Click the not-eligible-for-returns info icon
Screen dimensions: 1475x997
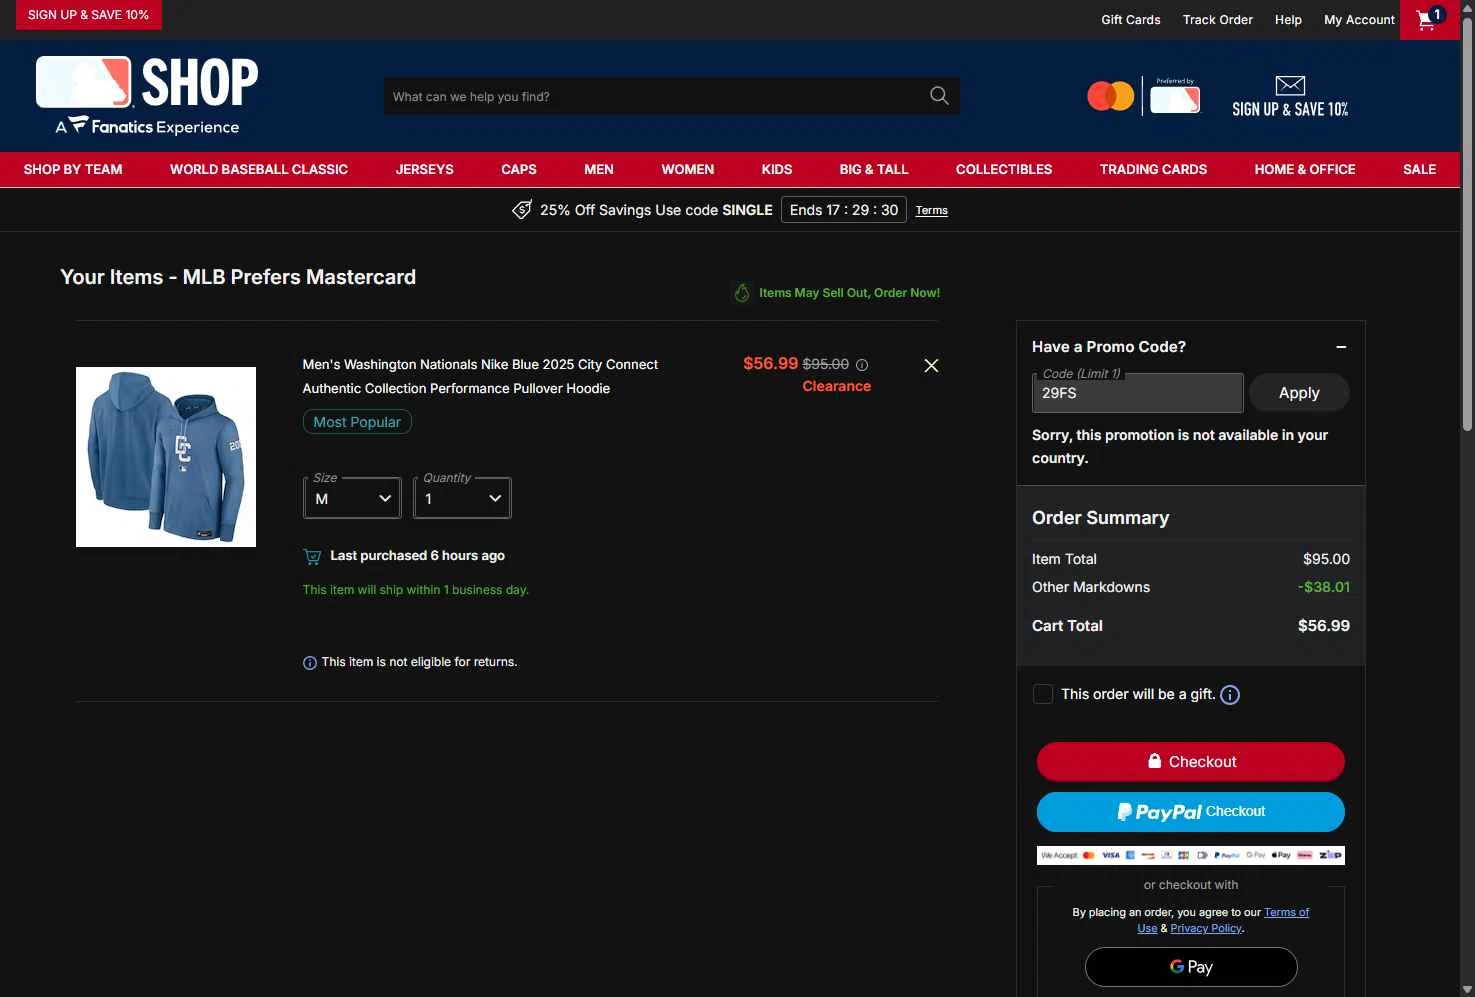(310, 663)
